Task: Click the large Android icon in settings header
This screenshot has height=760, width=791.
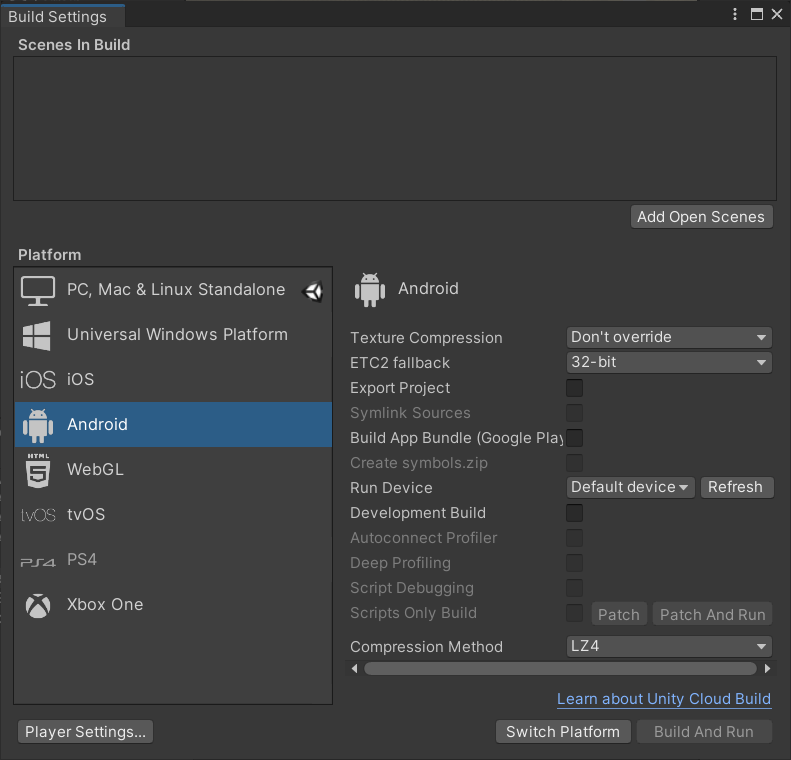Action: point(370,289)
